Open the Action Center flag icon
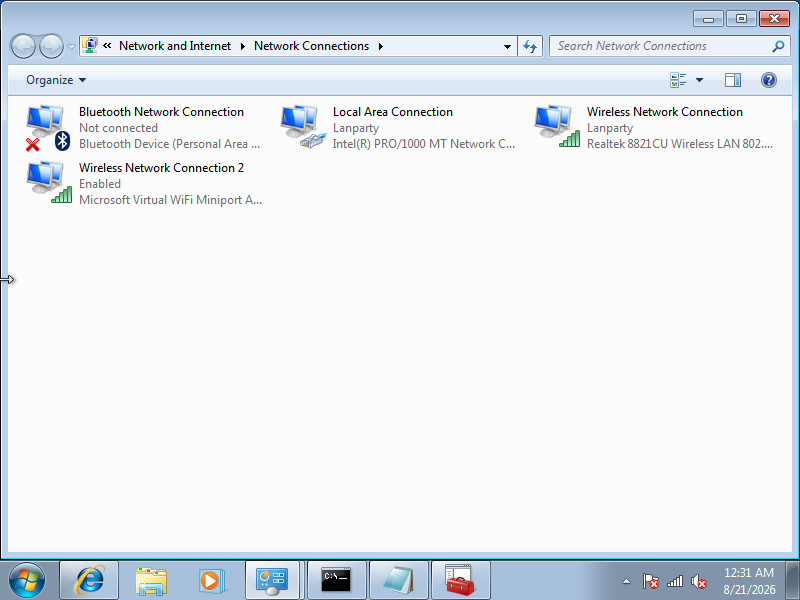 (x=650, y=581)
